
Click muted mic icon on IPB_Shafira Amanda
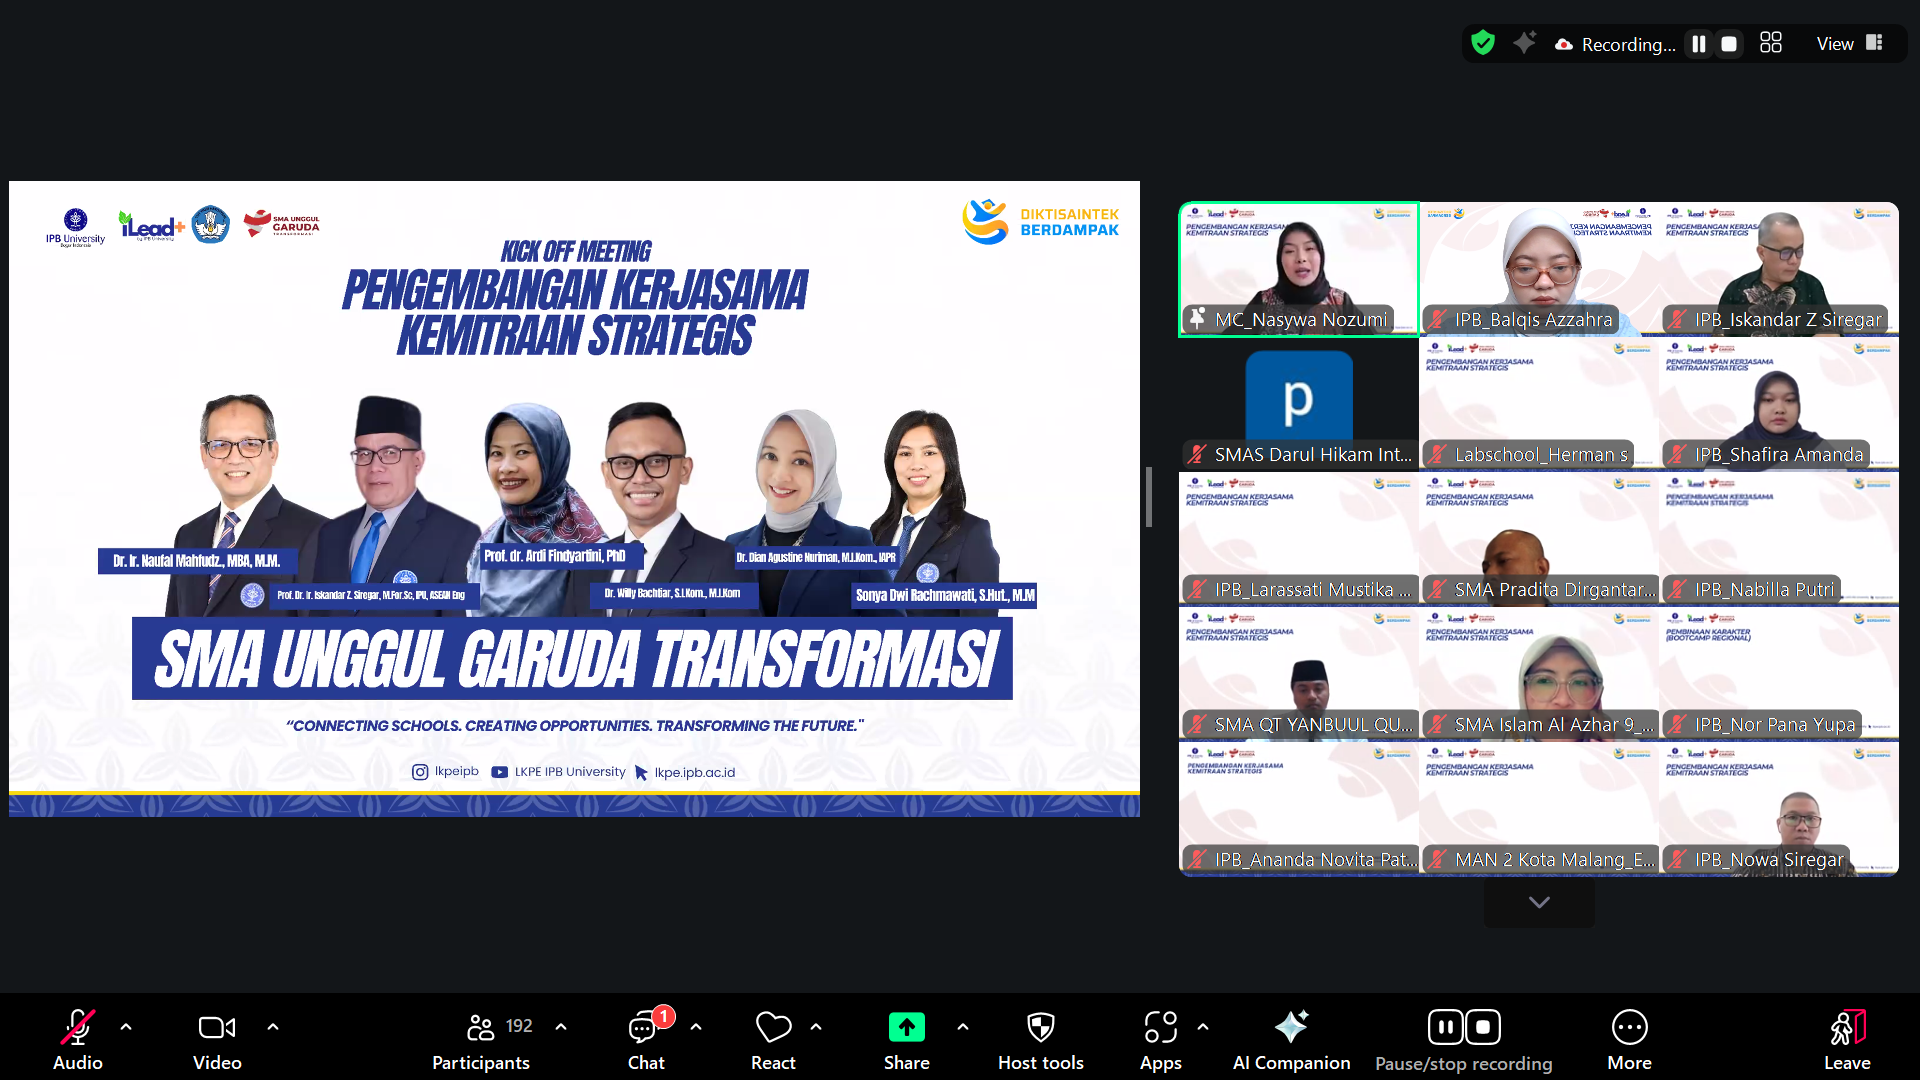pos(1677,454)
